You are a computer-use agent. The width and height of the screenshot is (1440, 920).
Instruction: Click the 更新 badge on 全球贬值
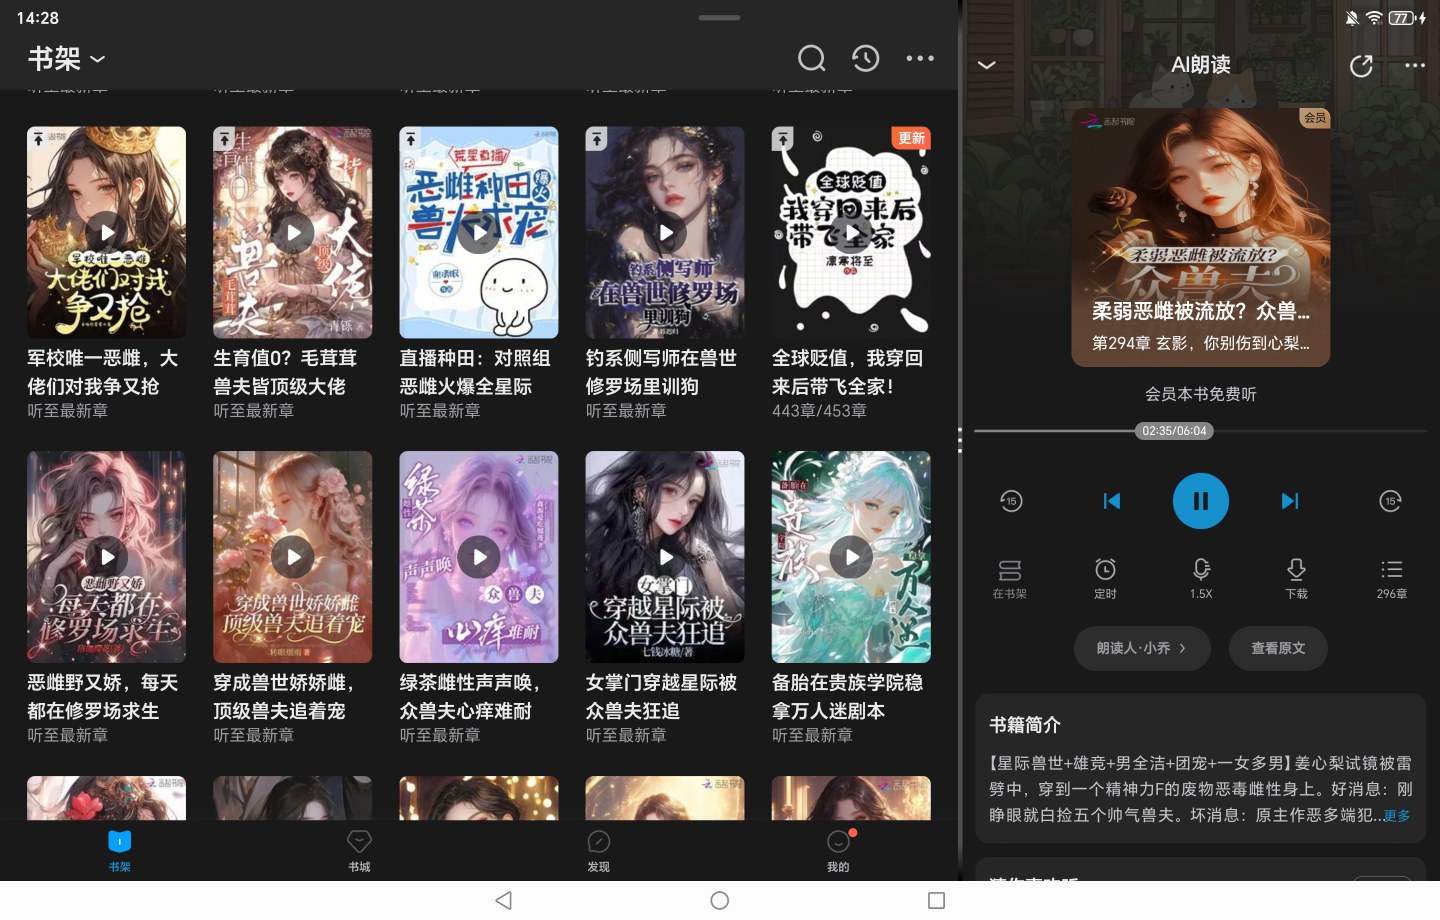coord(911,138)
